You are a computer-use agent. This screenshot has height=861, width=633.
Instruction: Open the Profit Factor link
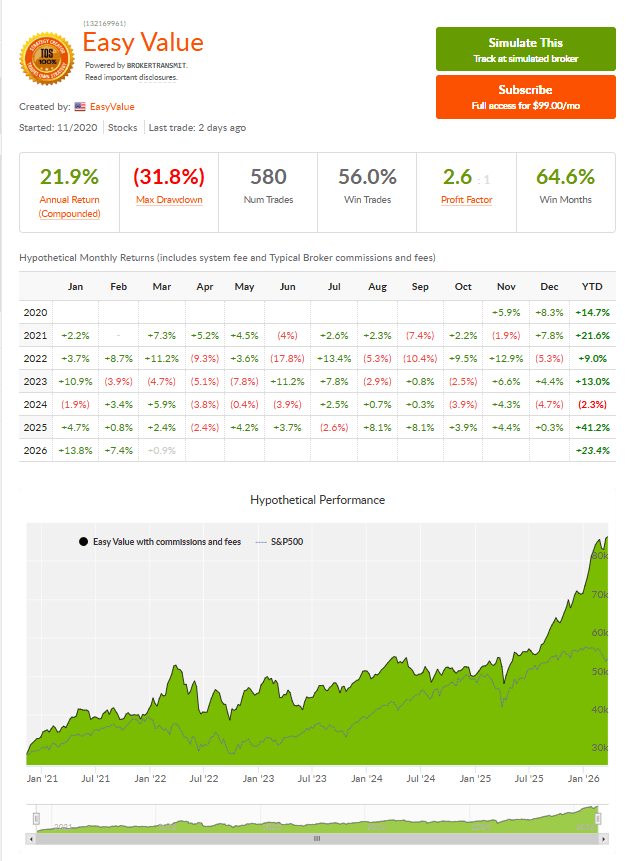pos(467,200)
